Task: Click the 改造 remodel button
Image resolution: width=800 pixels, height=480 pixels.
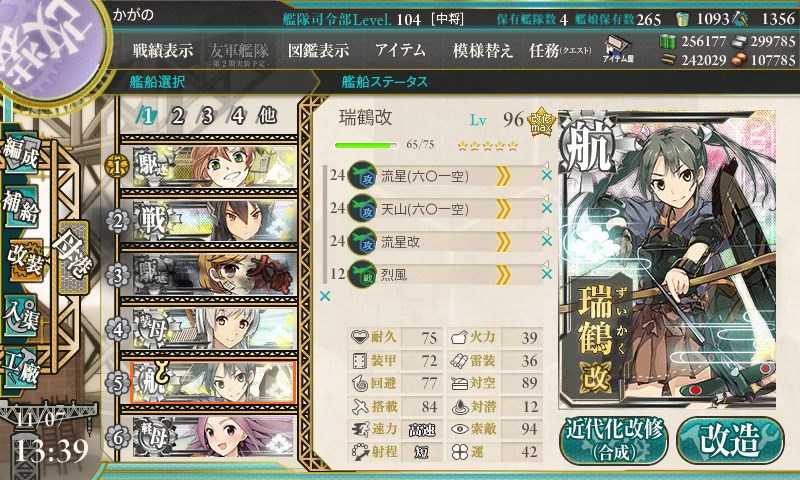Action: [730, 440]
